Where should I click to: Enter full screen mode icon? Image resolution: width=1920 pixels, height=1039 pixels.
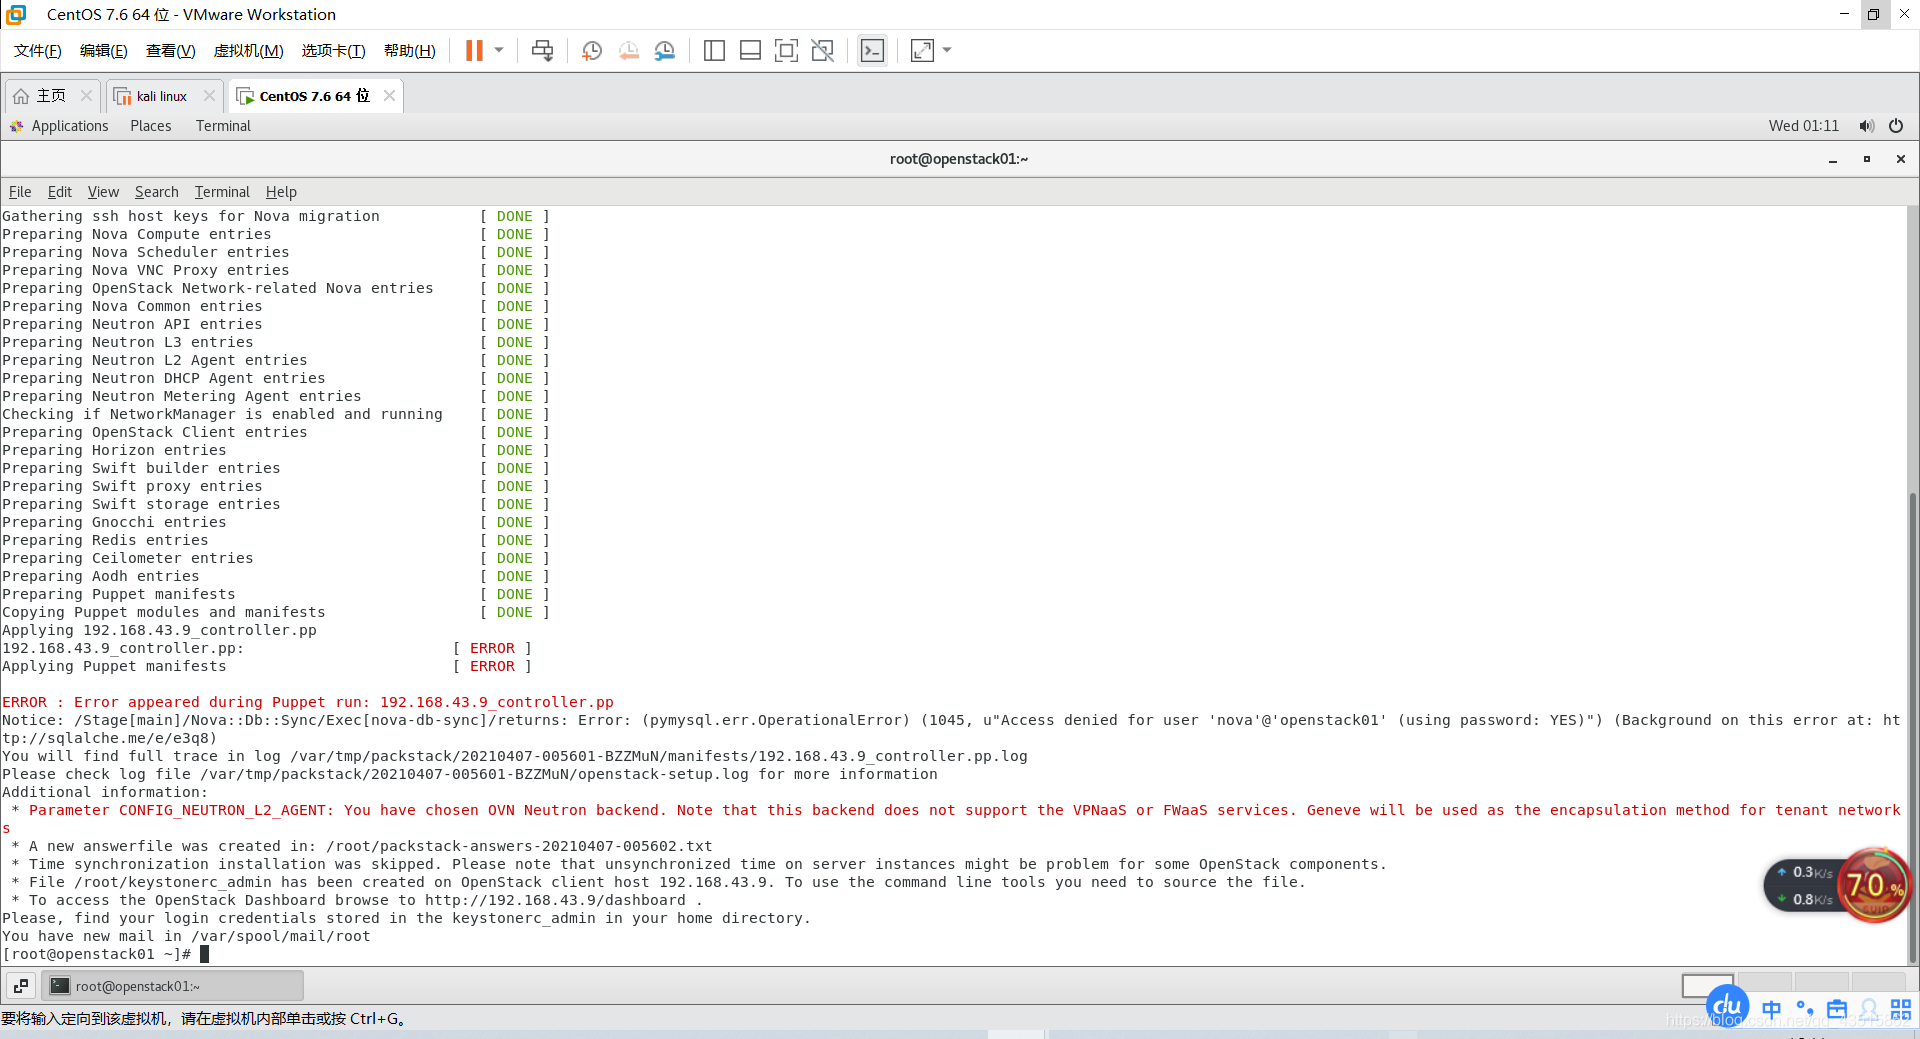(786, 50)
